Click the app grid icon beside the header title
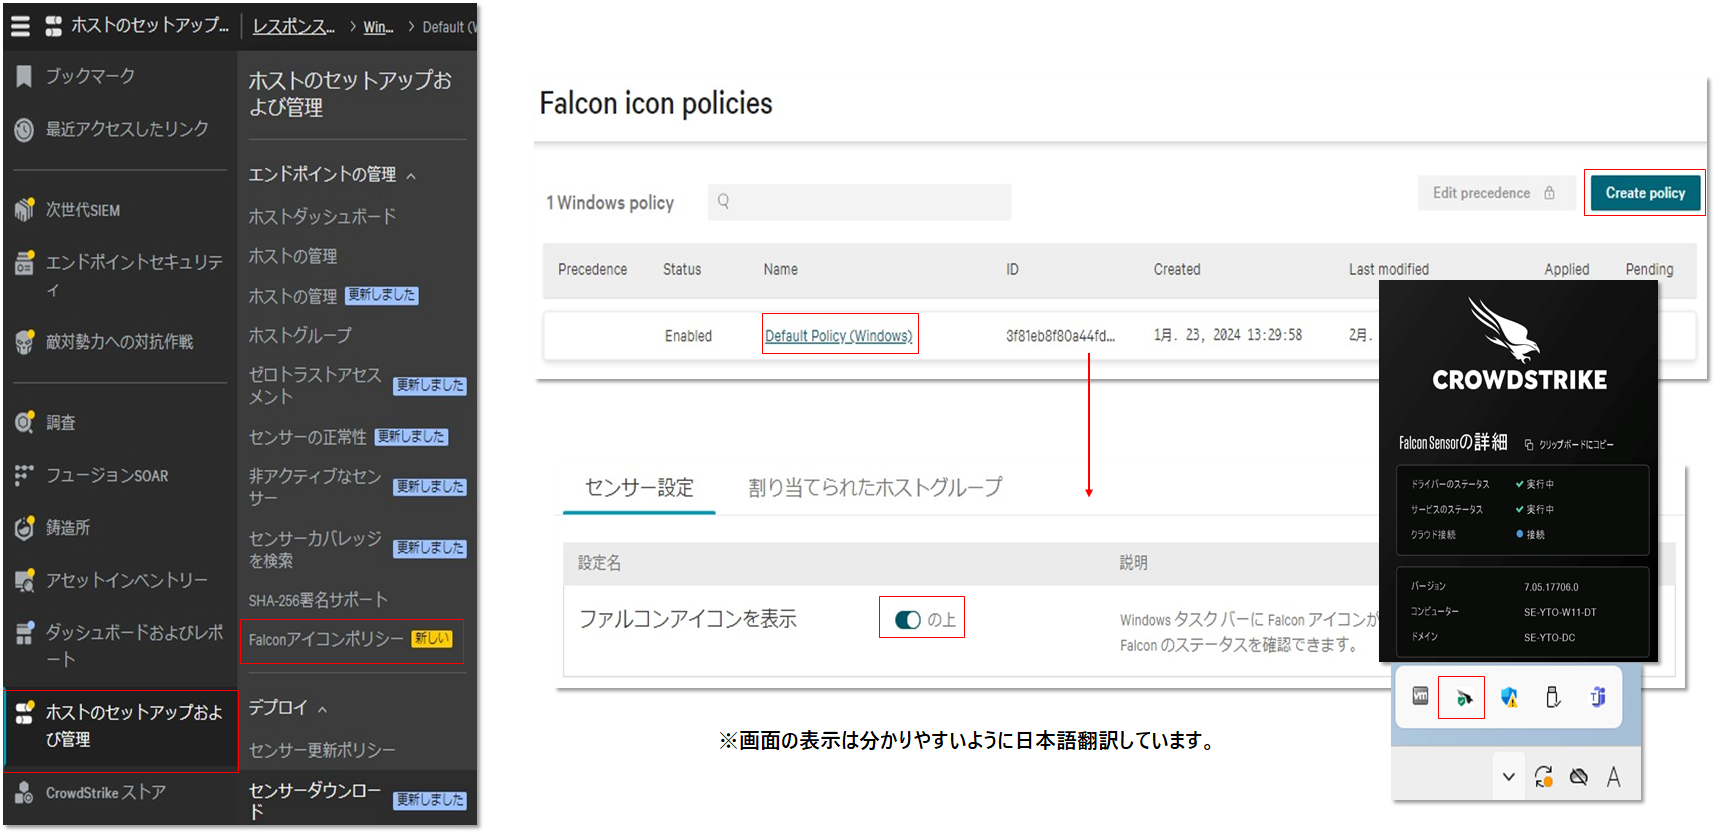The image size is (1716, 834). (x=54, y=26)
